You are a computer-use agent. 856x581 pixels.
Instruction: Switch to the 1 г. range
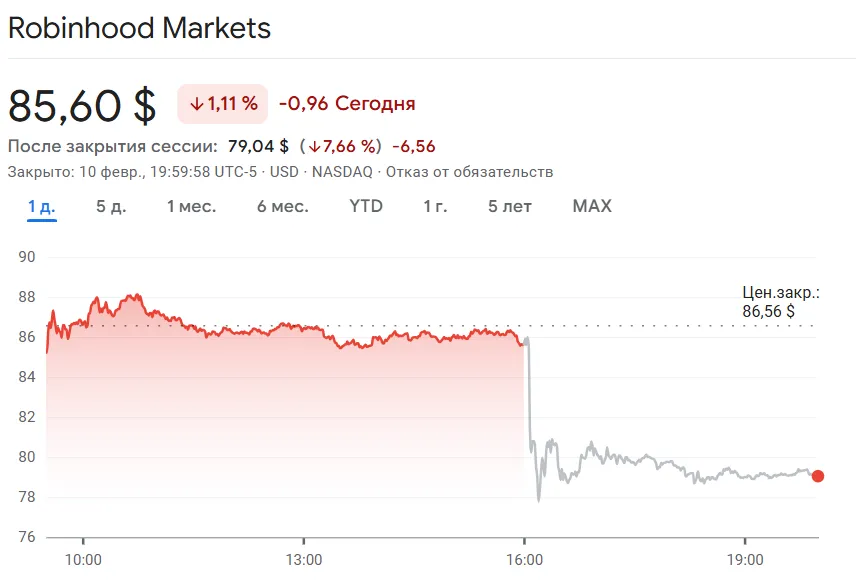coord(435,206)
